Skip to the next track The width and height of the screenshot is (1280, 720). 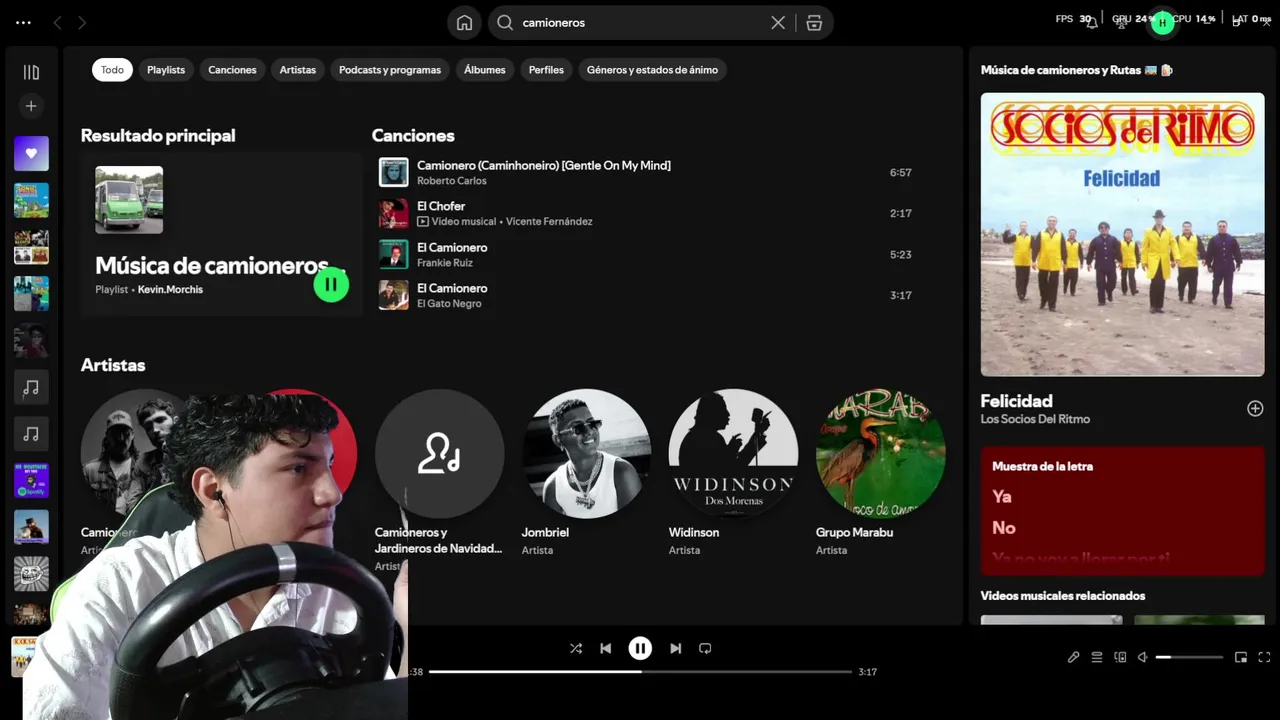pyautogui.click(x=675, y=648)
